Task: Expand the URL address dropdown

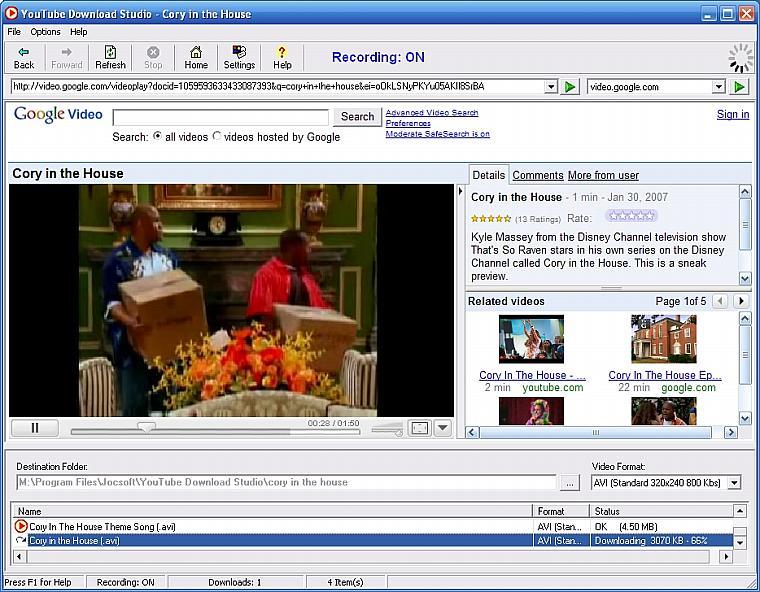Action: (x=551, y=87)
